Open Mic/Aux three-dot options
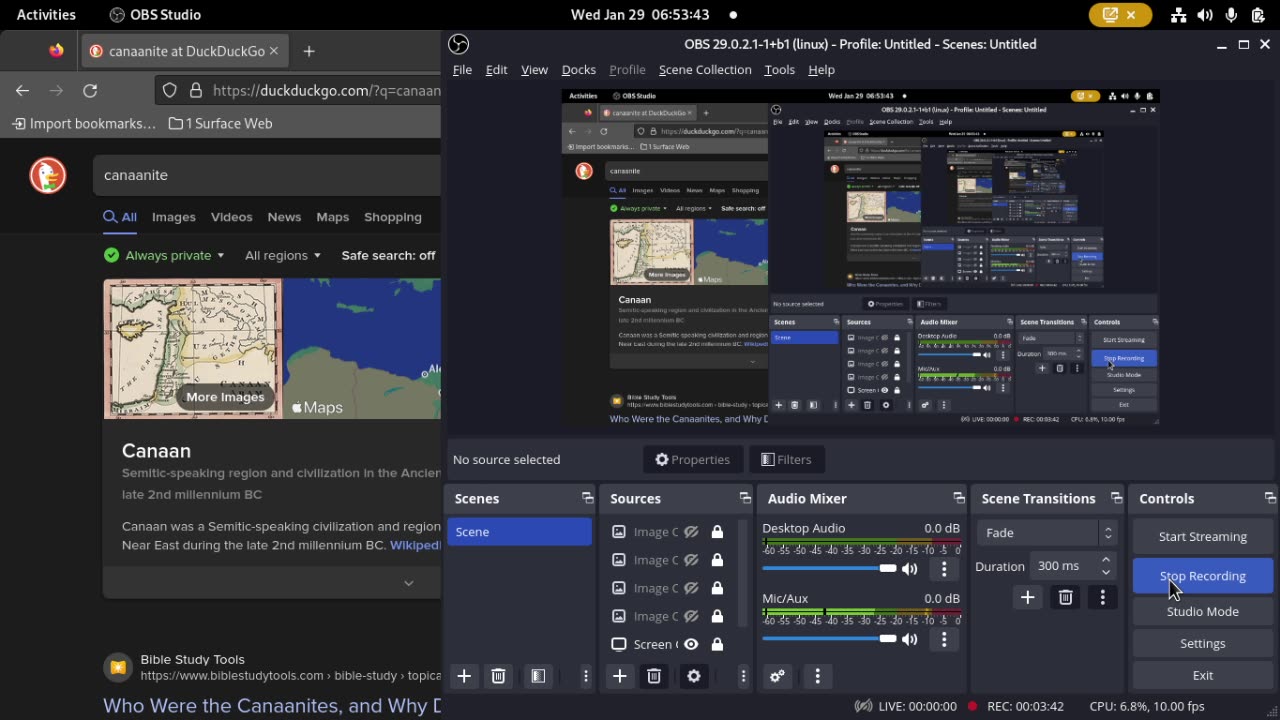Screen dimensions: 1280x720 (944, 639)
